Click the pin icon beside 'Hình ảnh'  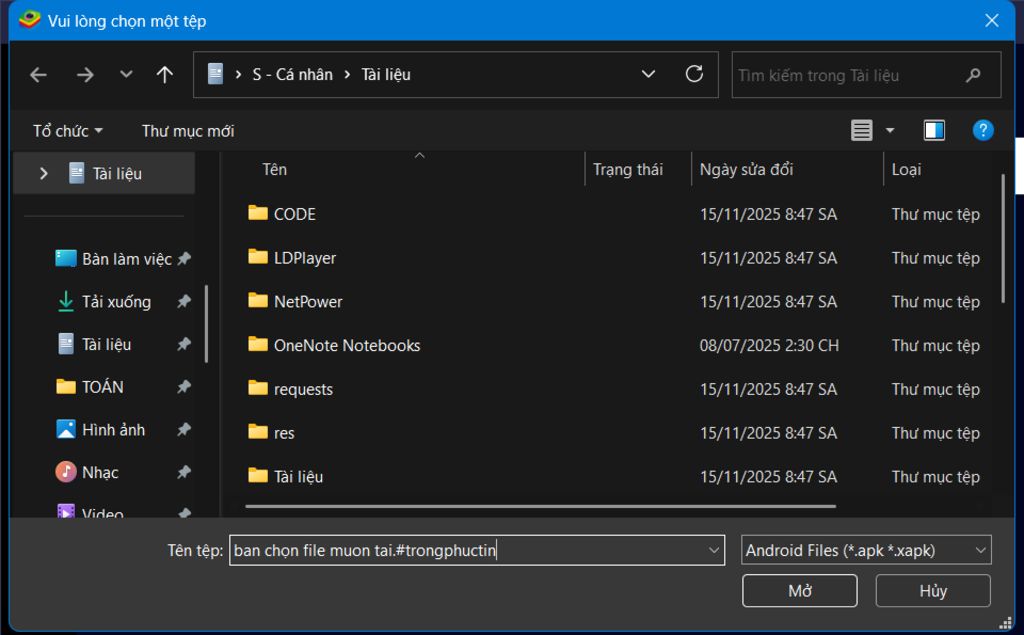(x=184, y=429)
